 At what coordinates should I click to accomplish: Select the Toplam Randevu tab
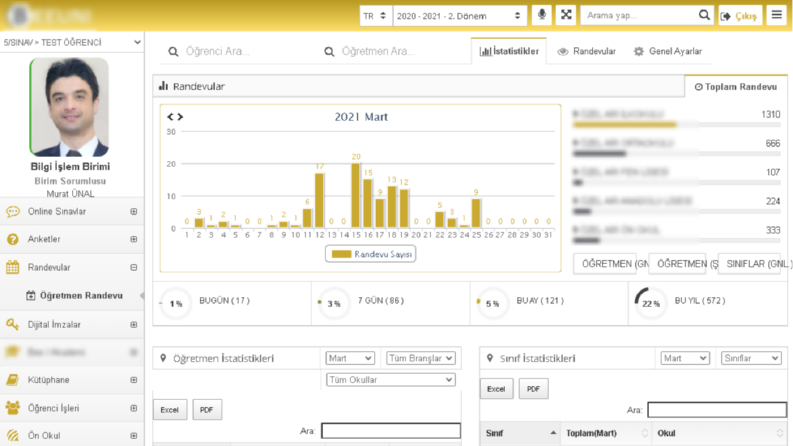(x=736, y=86)
